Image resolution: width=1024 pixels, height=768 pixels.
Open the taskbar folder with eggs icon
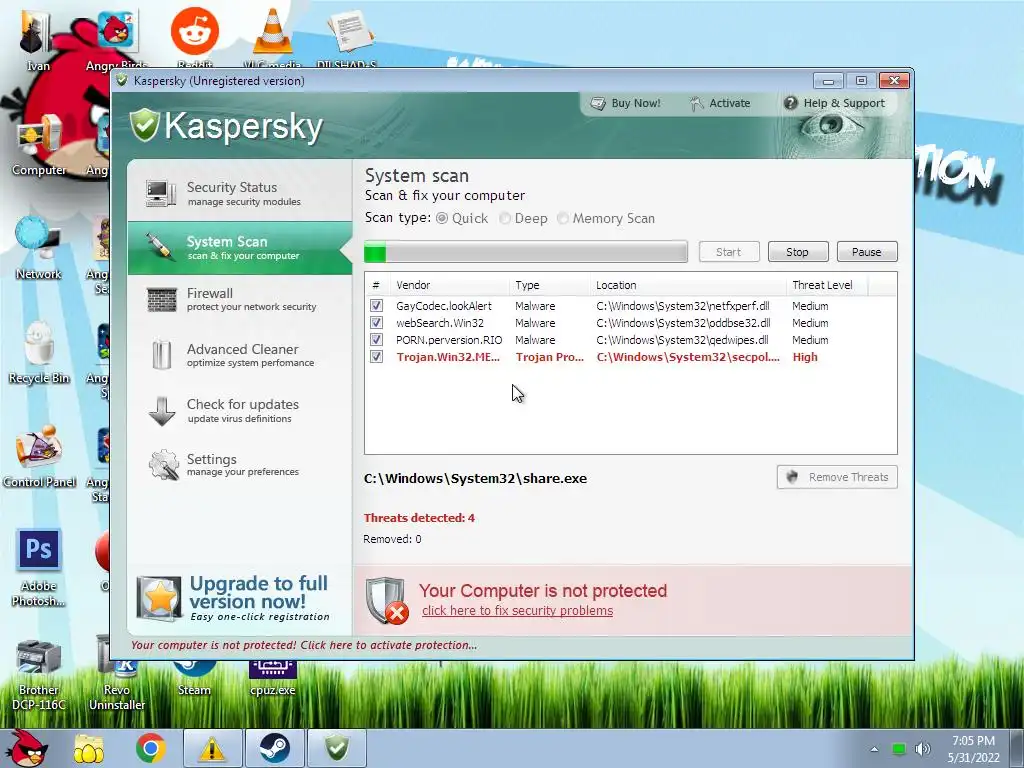(x=89, y=748)
